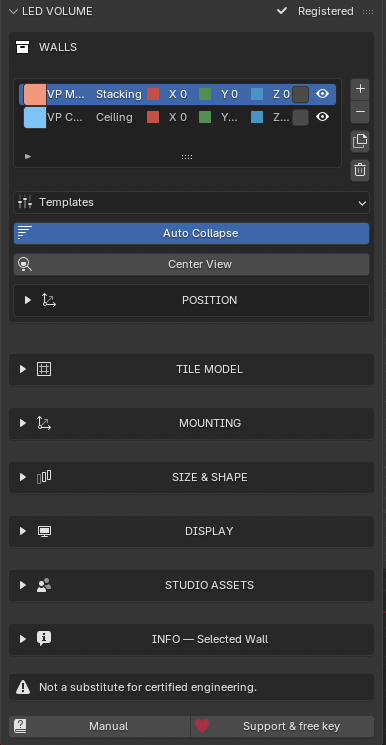Image resolution: width=386 pixels, height=745 pixels.
Task: Add a new wall with plus button
Action: point(360,89)
